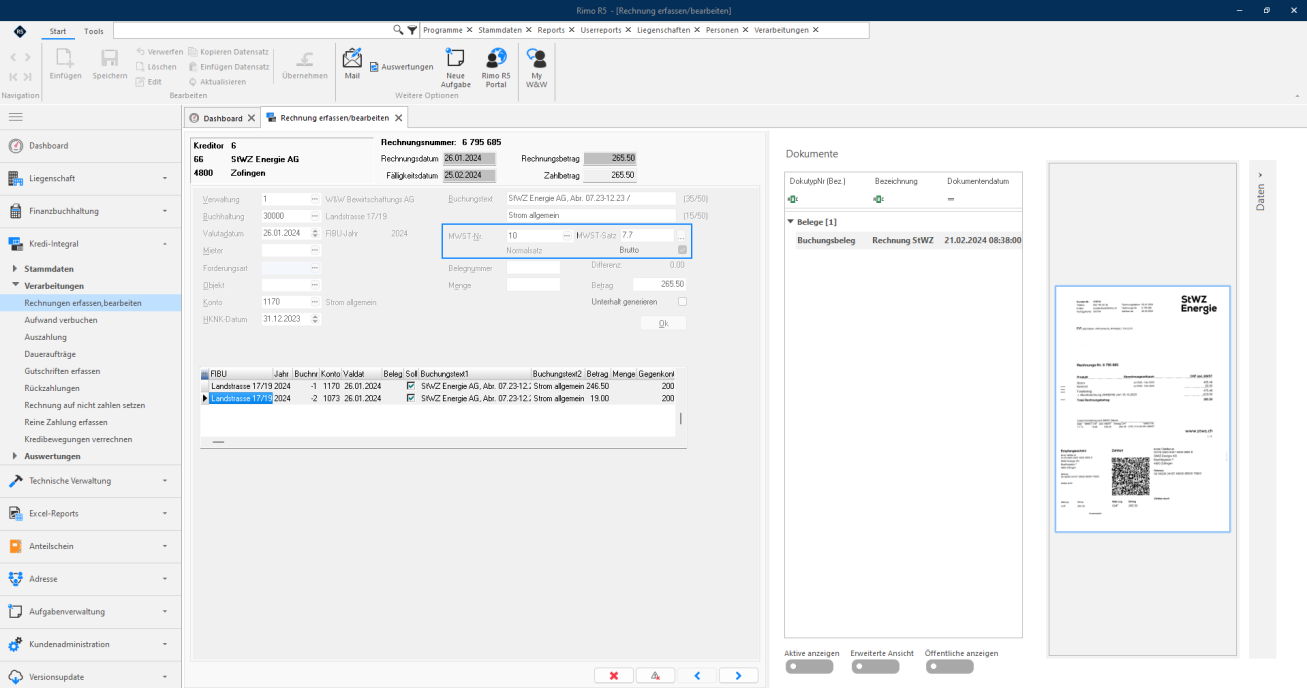Click Löschen in Bearbeiten group
The height and width of the screenshot is (688, 1307).
(156, 66)
